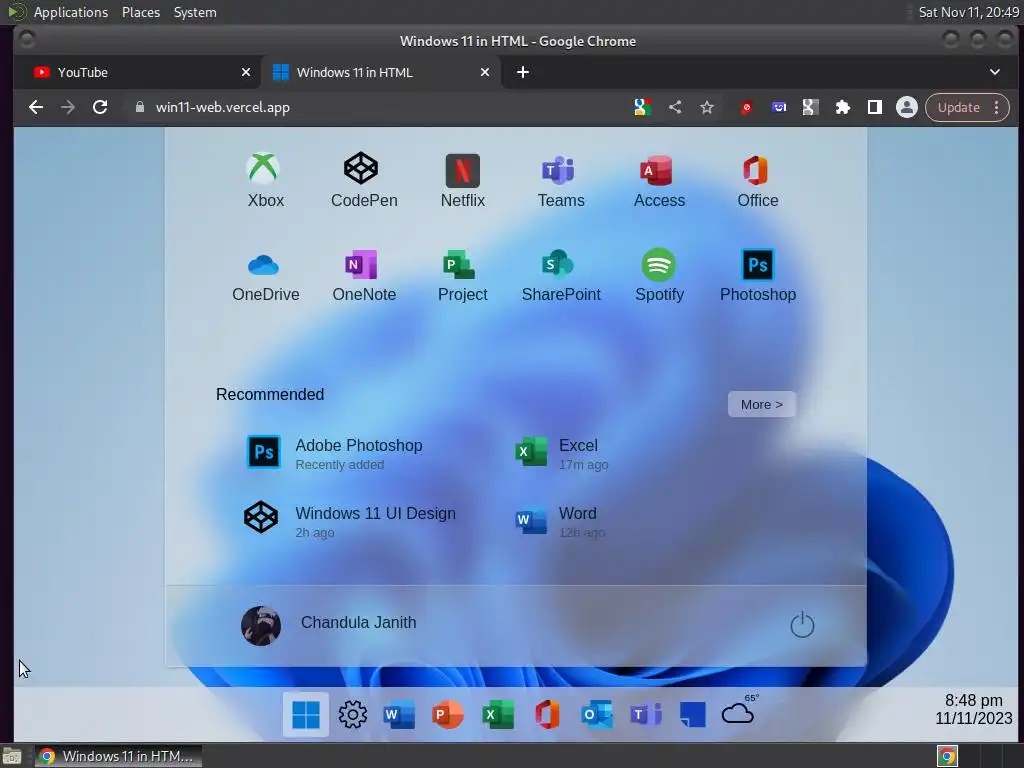The image size is (1024, 768).
Task: Select the Windows 11 in HTML tab
Action: point(380,72)
